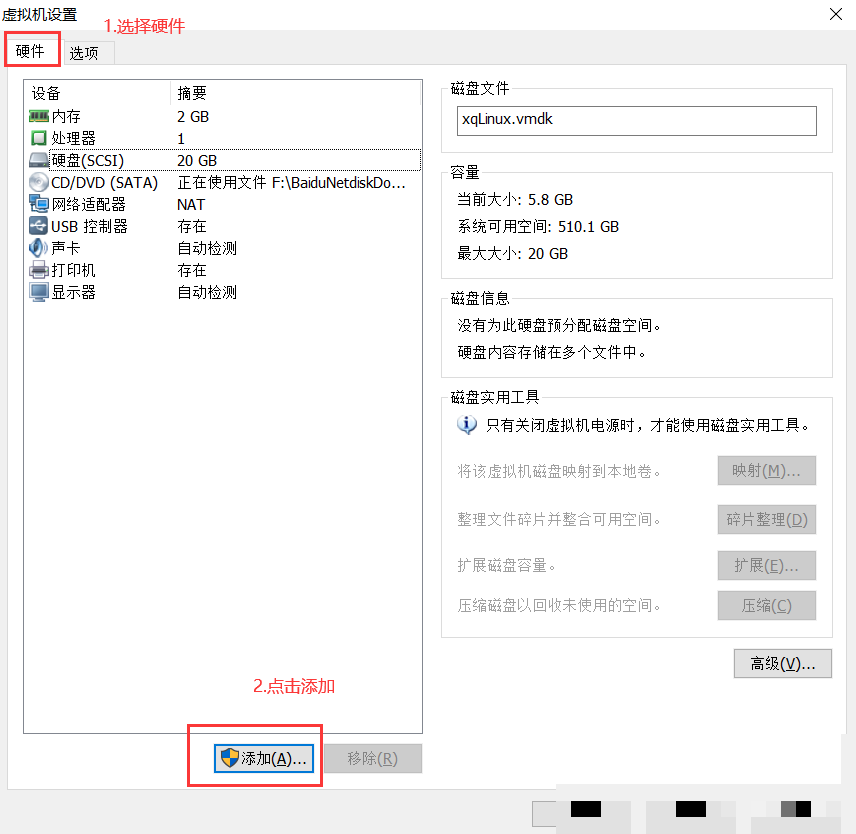Click the '20 GB' hard disk summary

pos(197,160)
